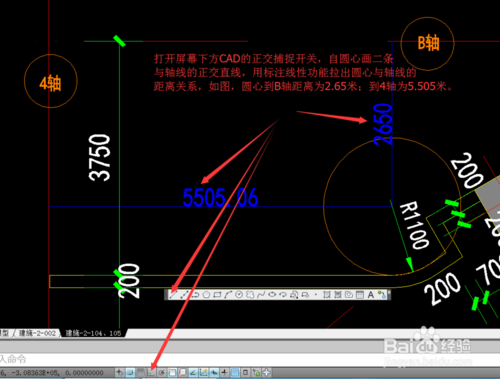Toggle Quick Properties in status bar
Screen dimensions: 500x379
(246, 372)
